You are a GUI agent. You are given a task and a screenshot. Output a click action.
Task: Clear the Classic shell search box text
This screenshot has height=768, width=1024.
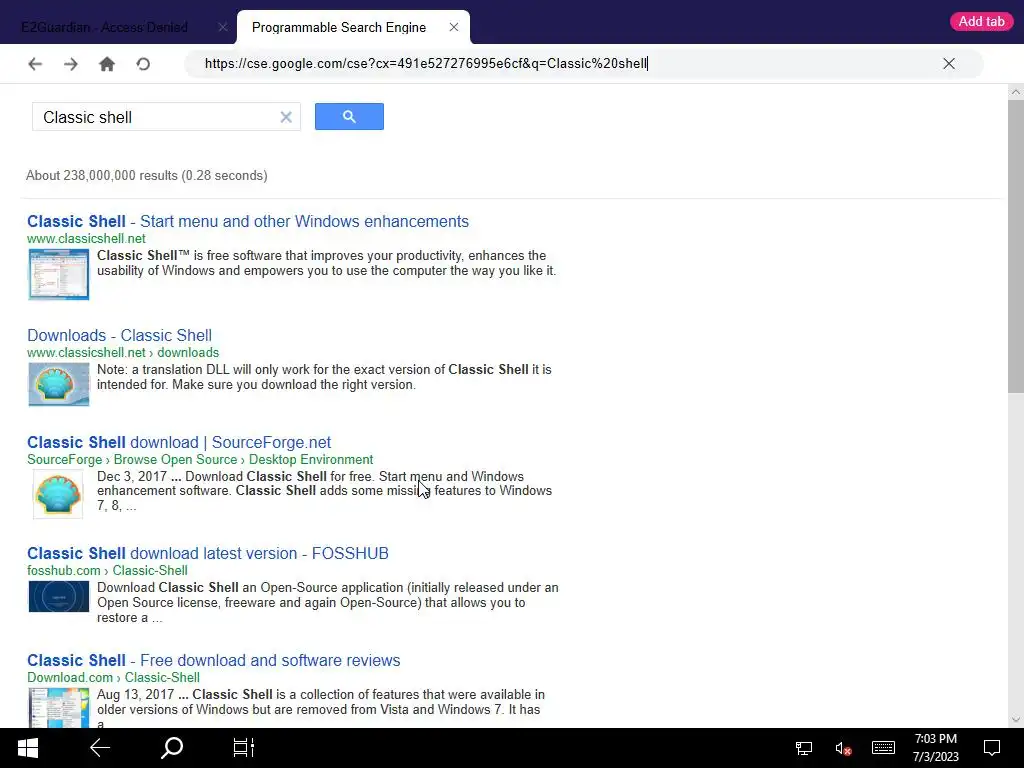coord(286,117)
